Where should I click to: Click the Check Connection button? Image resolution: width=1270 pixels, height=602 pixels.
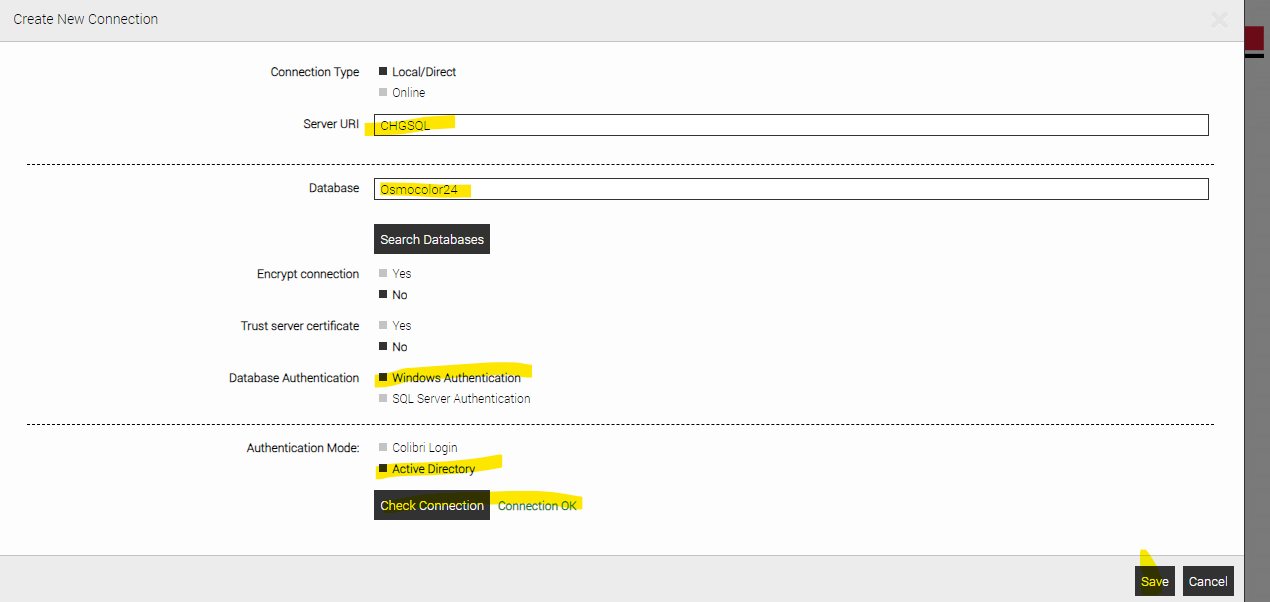pyautogui.click(x=432, y=505)
